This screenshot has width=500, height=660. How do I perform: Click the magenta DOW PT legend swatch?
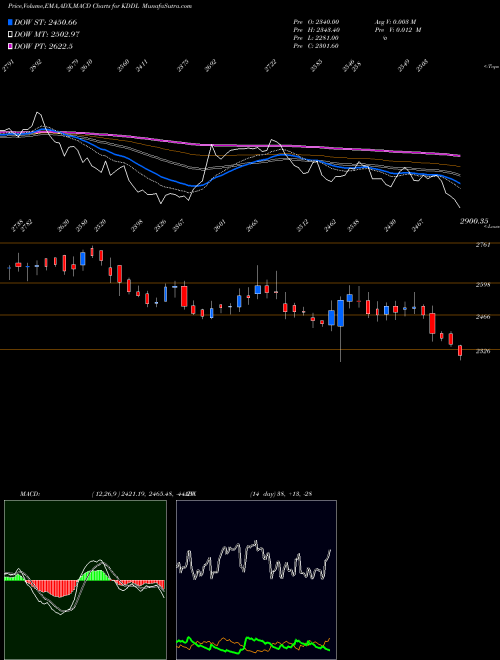tap(10, 46)
